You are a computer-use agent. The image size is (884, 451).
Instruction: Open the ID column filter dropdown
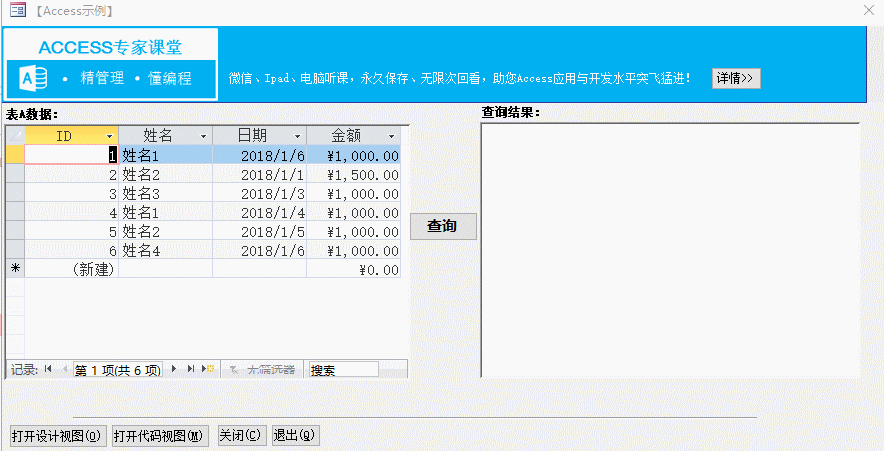tap(109, 136)
